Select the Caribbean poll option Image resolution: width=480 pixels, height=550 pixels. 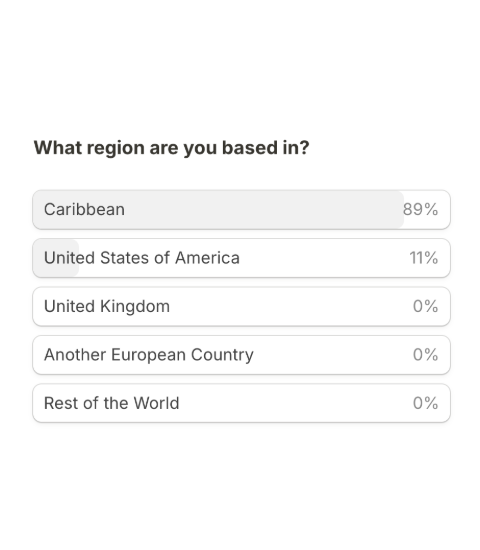point(241,210)
